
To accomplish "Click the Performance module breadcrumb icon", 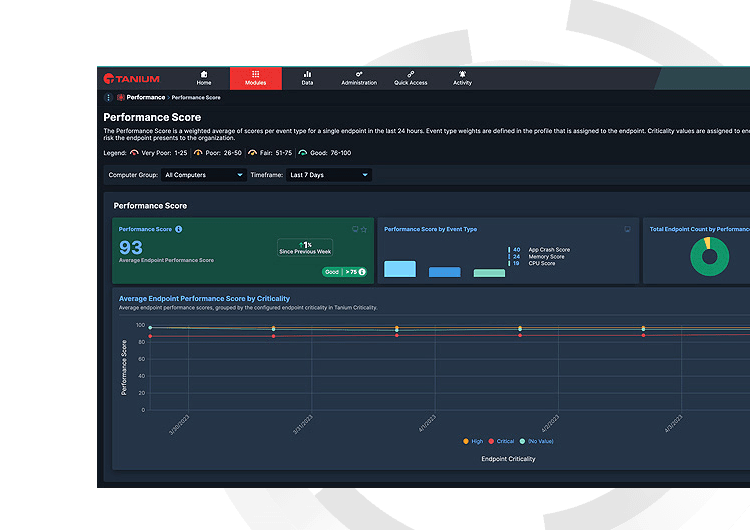I will (x=121, y=98).
